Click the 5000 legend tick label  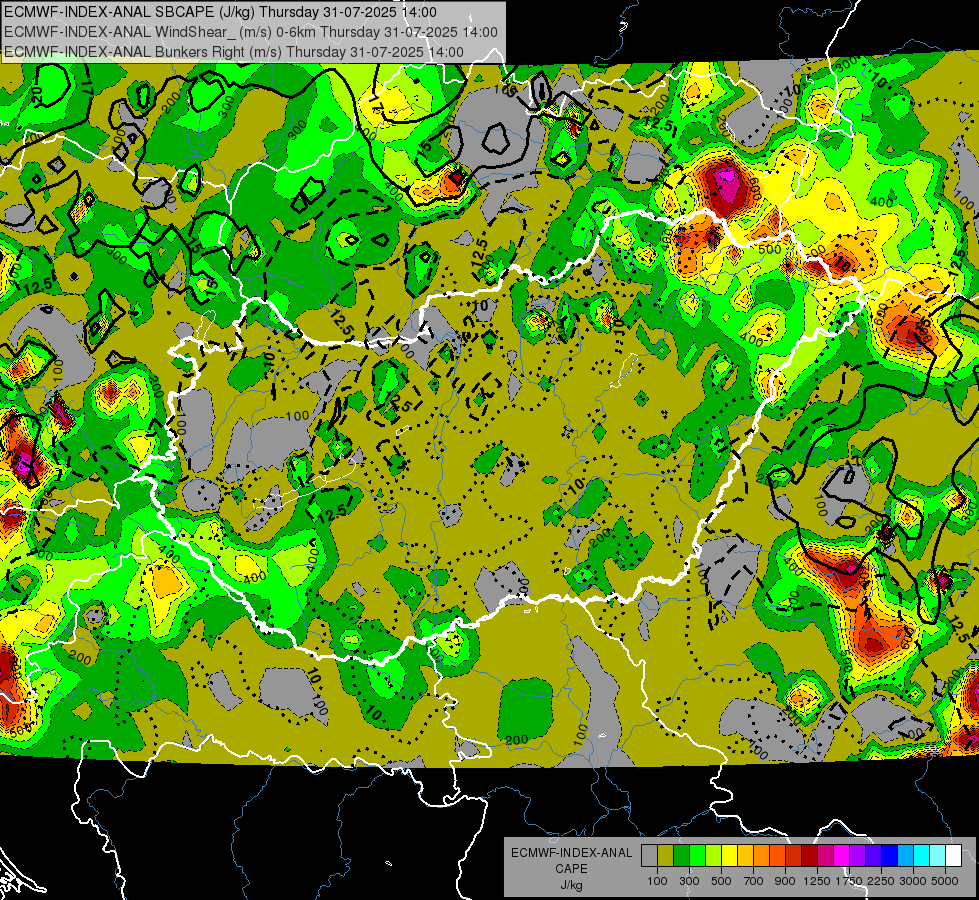945,881
